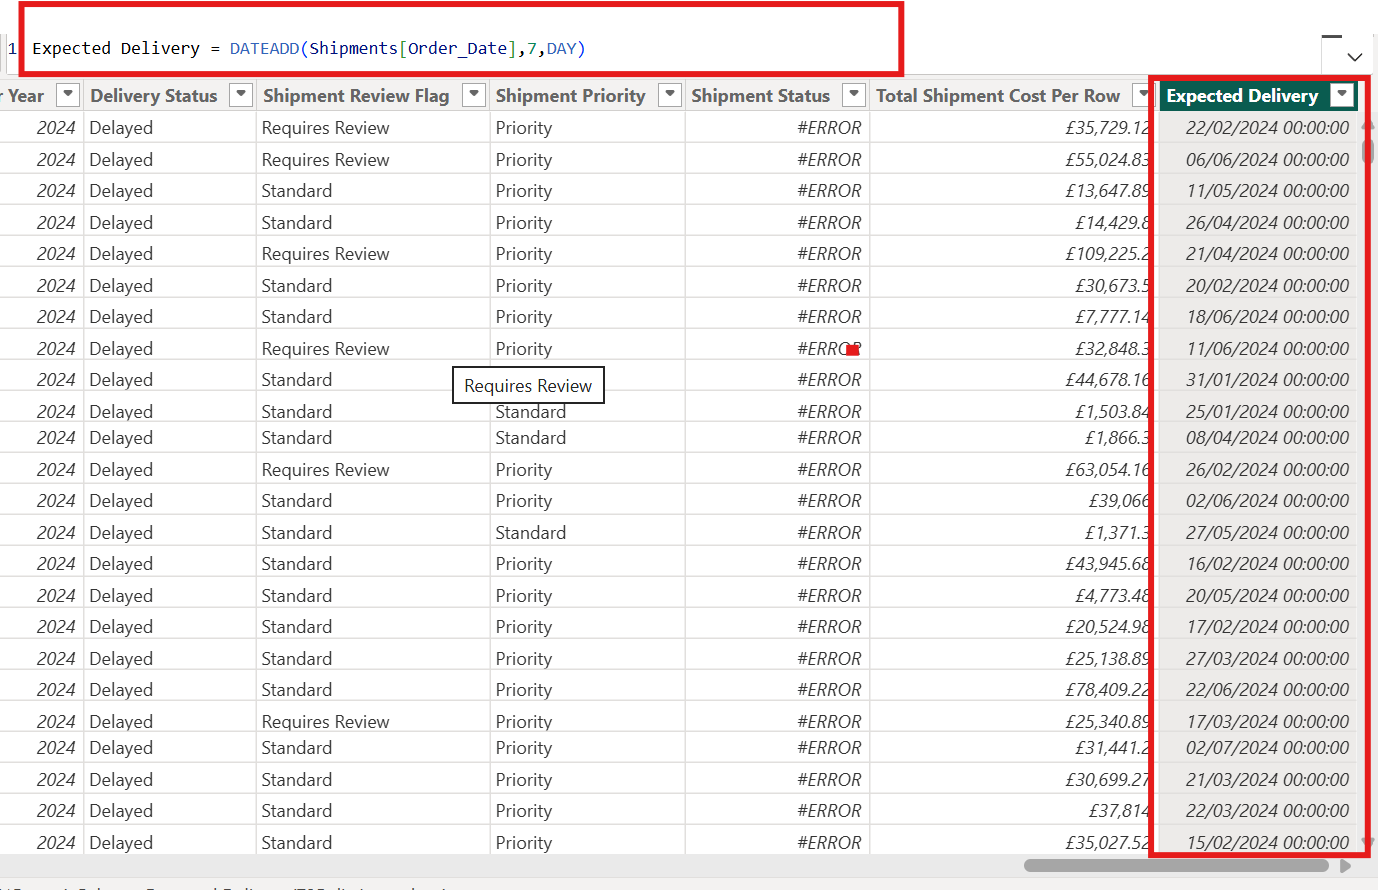Click the cost cell £63,054.16

1107,469
